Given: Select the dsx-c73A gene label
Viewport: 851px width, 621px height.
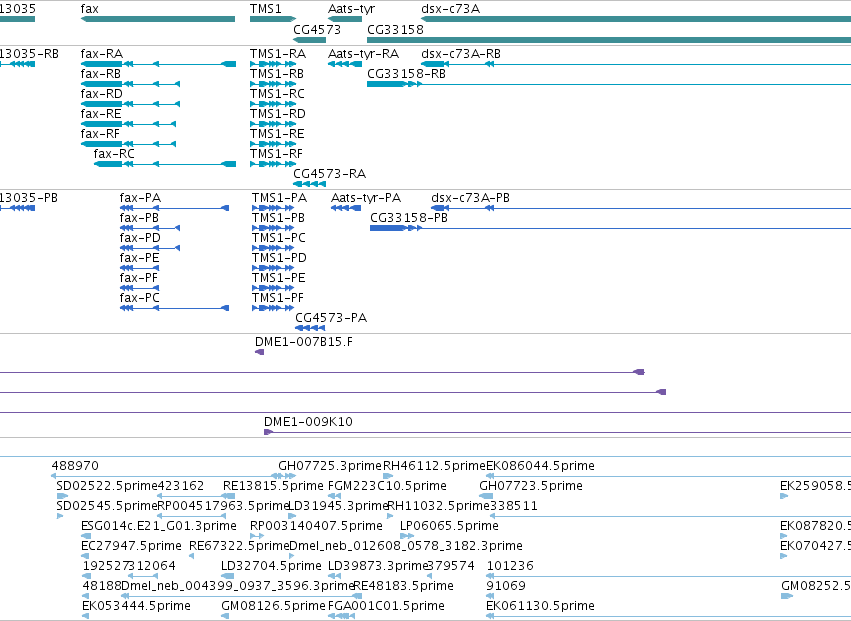Looking at the screenshot, I should tap(450, 9).
